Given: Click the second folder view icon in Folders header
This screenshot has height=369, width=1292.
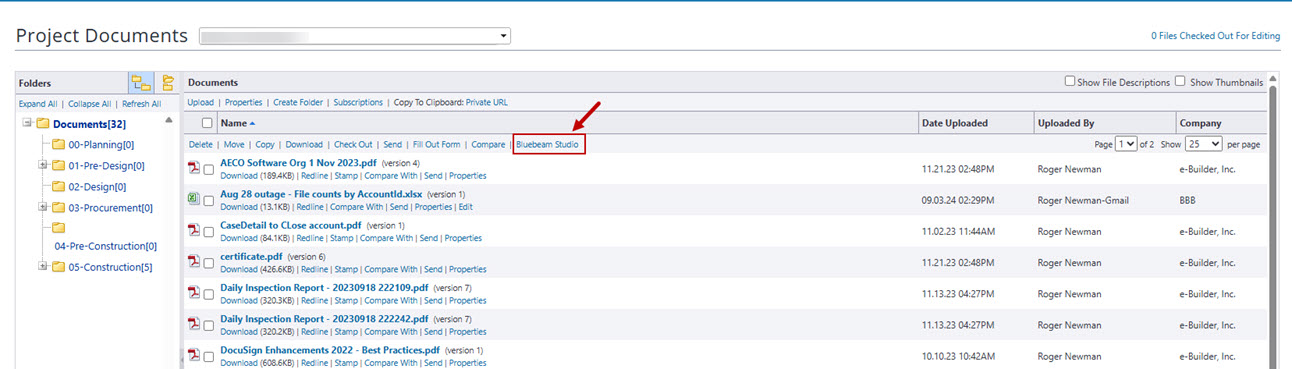Looking at the screenshot, I should [167, 83].
